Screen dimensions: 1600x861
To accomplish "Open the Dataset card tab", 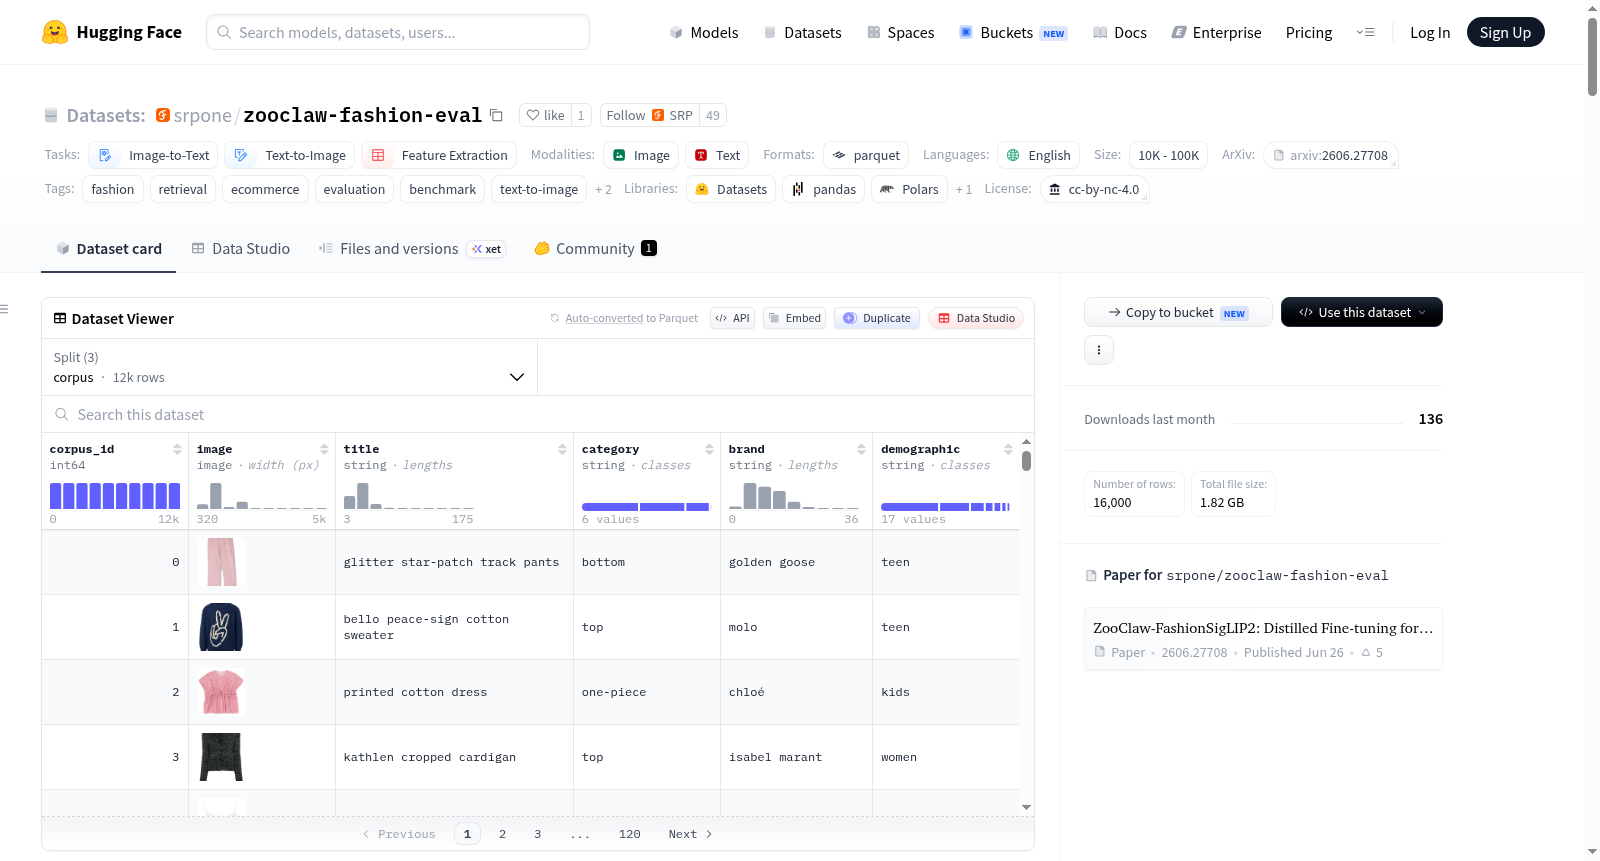I will click(x=108, y=249).
